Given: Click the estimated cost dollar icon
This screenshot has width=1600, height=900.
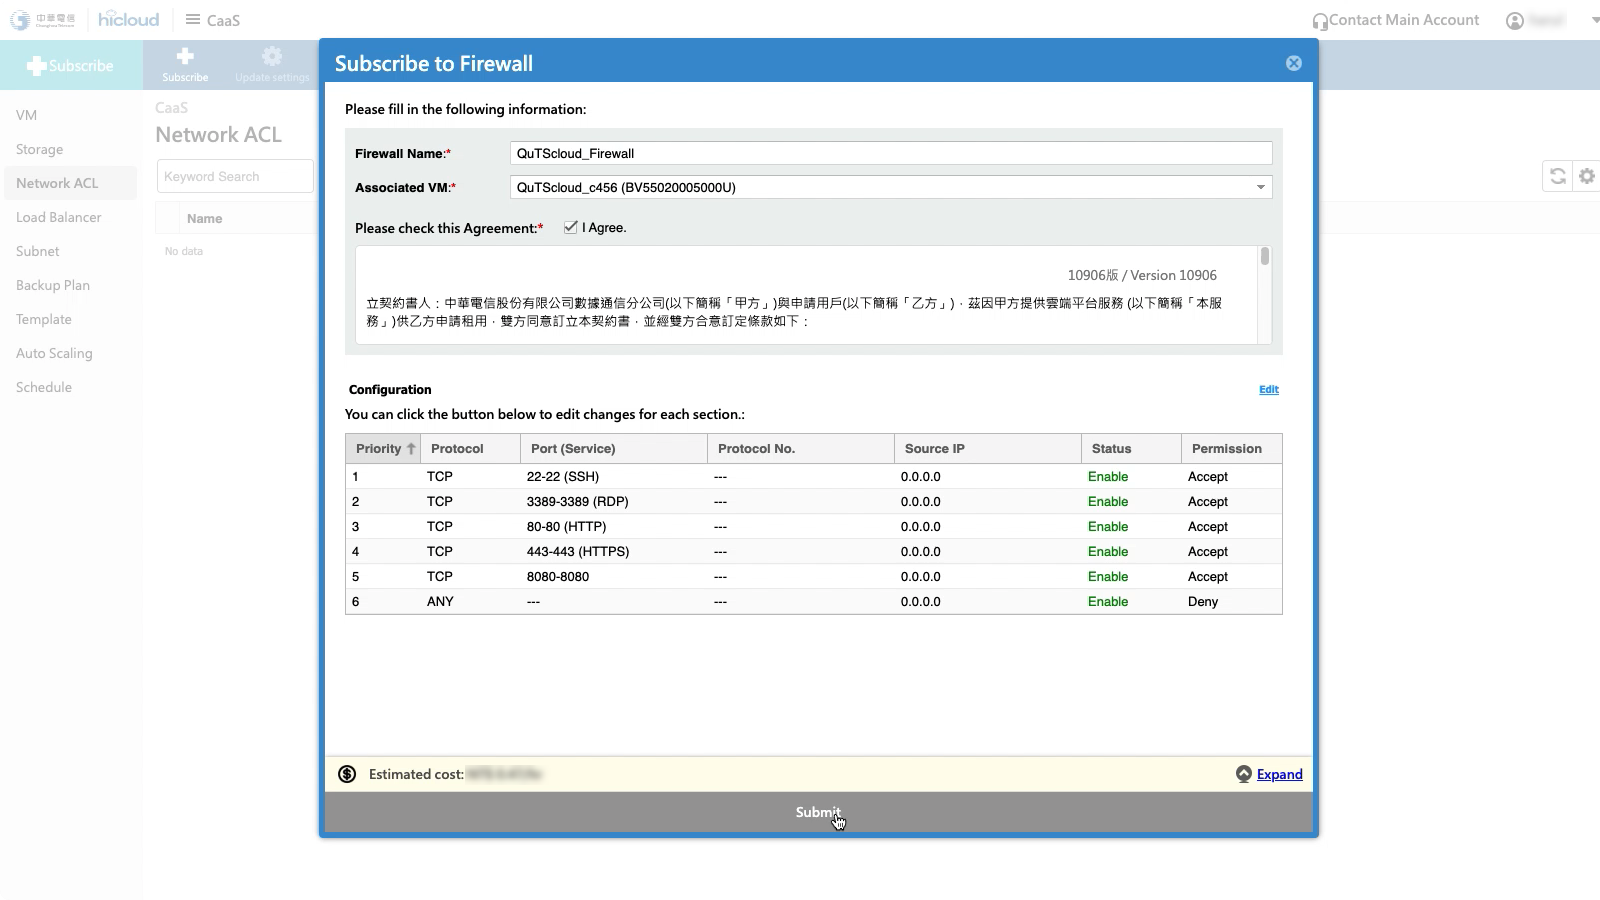Looking at the screenshot, I should [347, 774].
